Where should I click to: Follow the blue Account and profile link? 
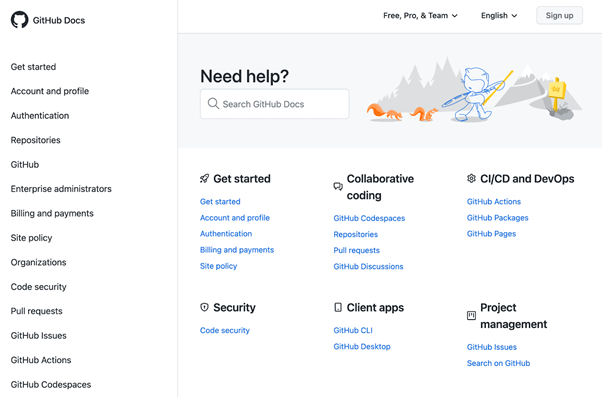click(235, 218)
